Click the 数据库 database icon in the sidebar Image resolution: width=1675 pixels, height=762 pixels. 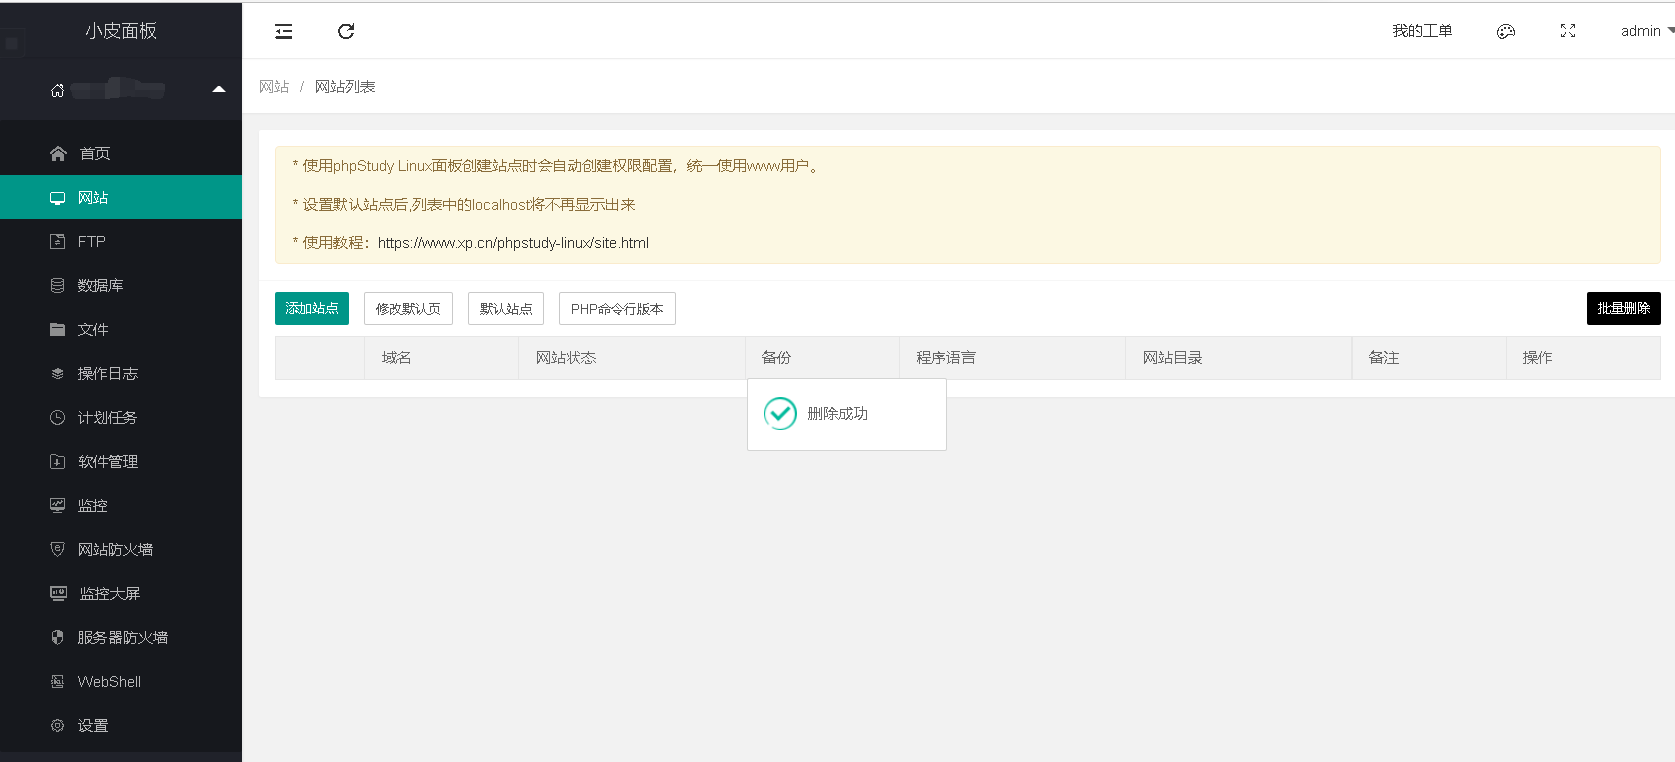pyautogui.click(x=57, y=285)
